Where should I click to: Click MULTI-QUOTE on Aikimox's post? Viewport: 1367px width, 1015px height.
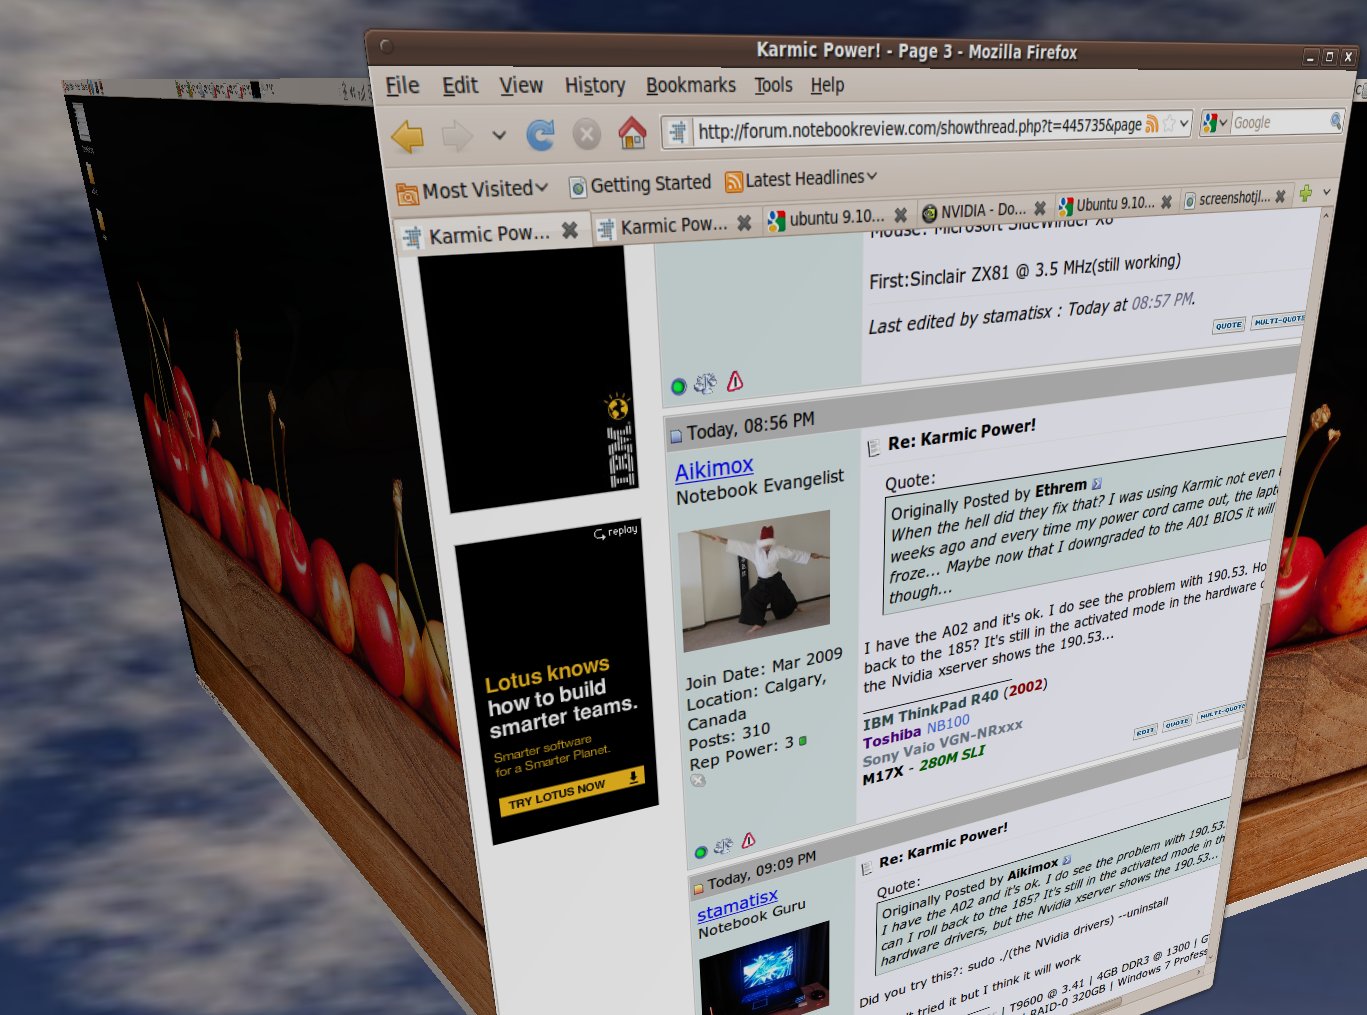coord(1221,712)
